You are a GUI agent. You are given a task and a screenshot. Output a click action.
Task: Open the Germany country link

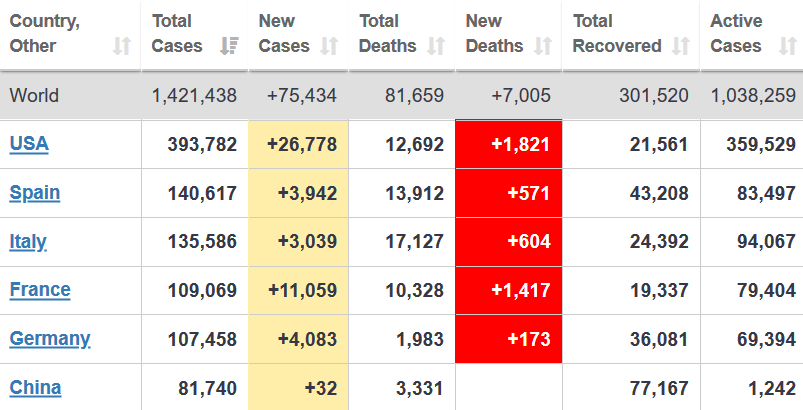[x=50, y=339]
